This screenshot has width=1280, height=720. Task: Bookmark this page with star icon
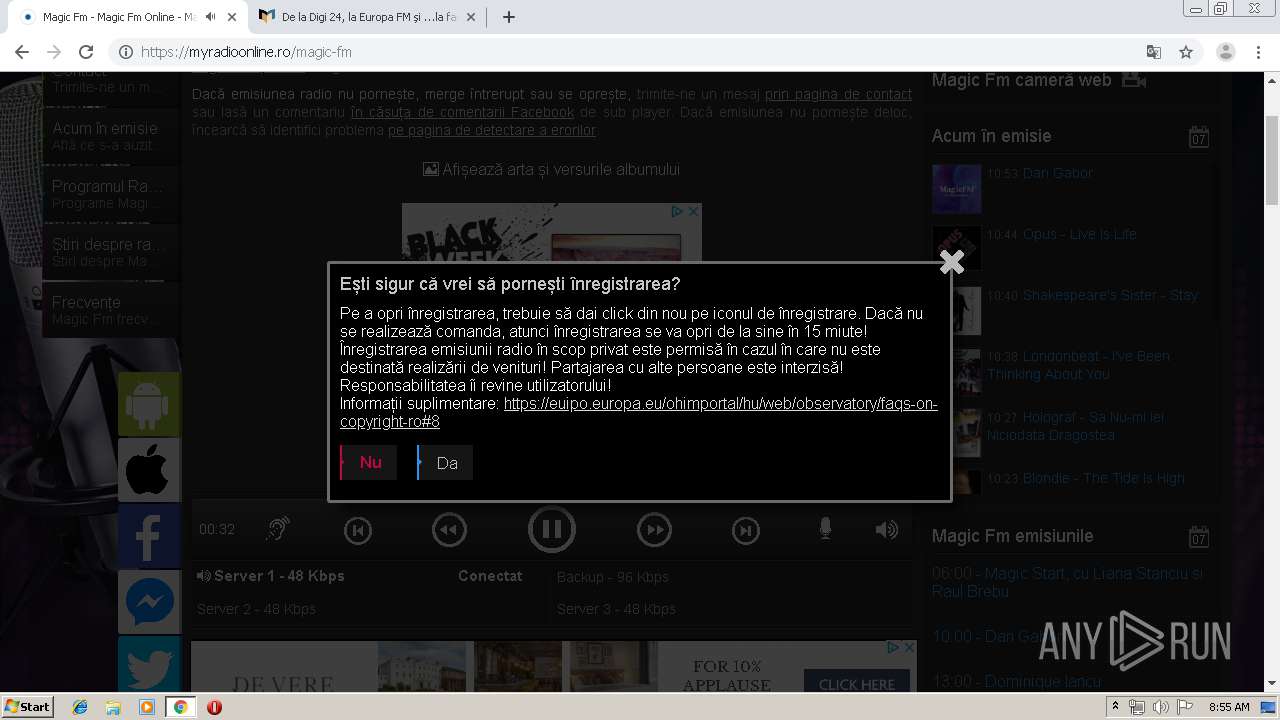pos(1186,52)
